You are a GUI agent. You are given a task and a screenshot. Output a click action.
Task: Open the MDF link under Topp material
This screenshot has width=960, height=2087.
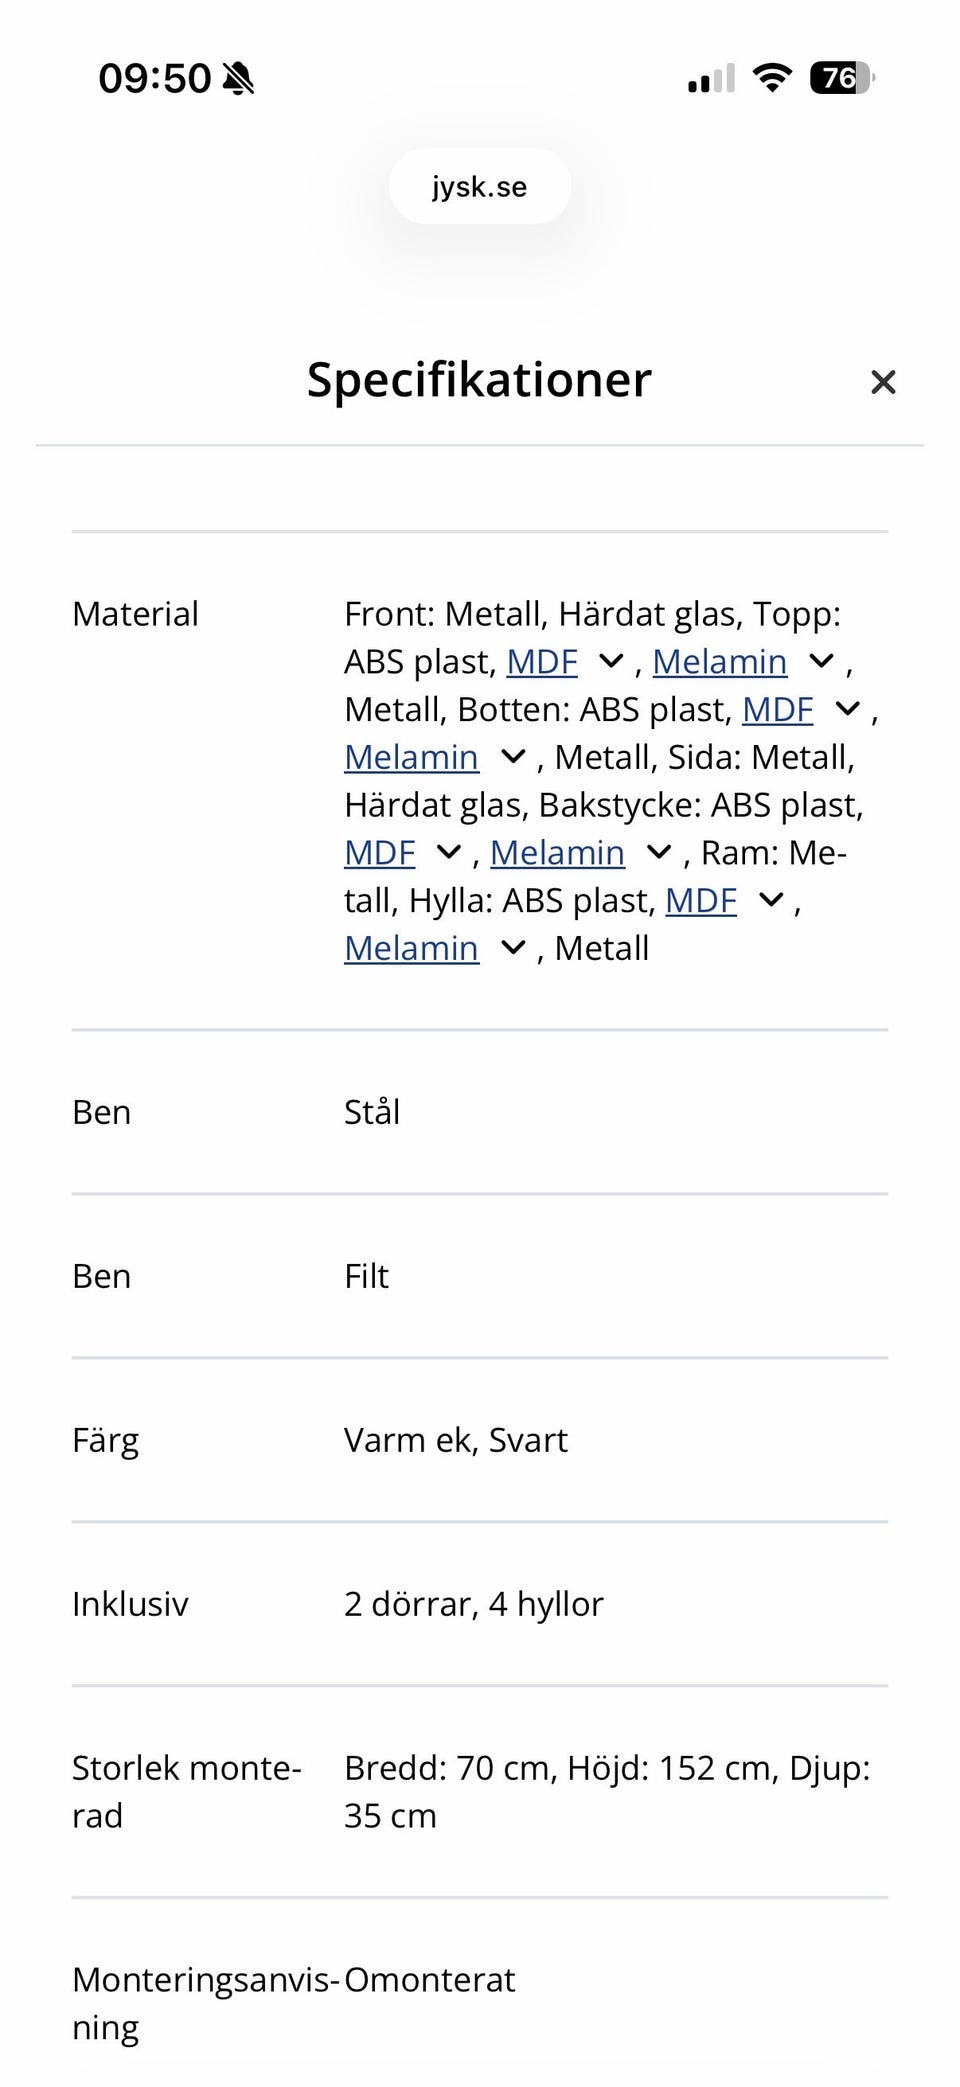pos(542,662)
